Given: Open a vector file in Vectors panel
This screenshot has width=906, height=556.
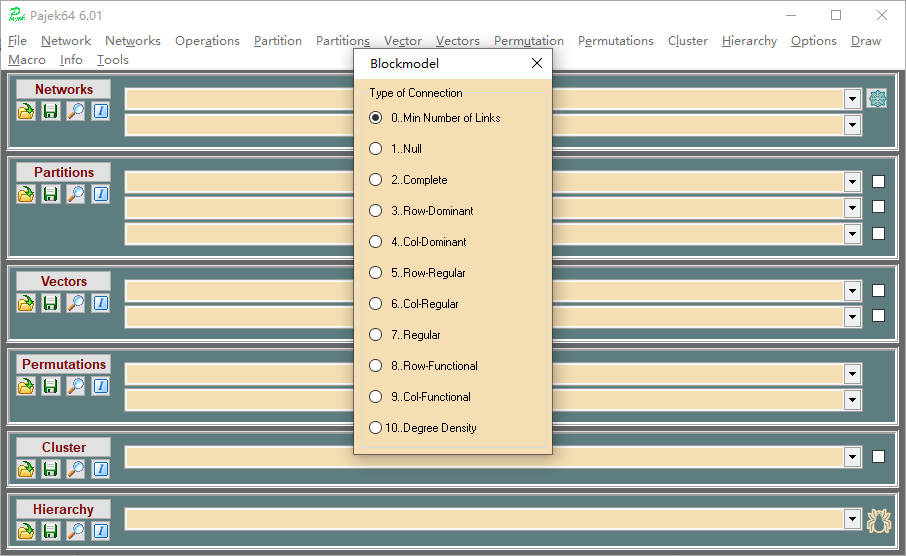Looking at the screenshot, I should [x=26, y=303].
